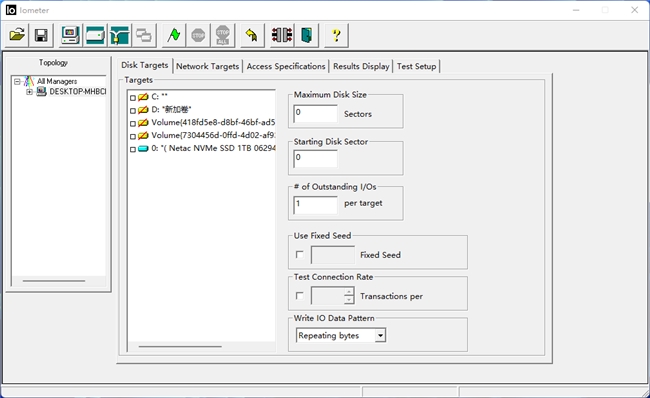
Task: Go to the Test Setup tab
Action: 416,66
